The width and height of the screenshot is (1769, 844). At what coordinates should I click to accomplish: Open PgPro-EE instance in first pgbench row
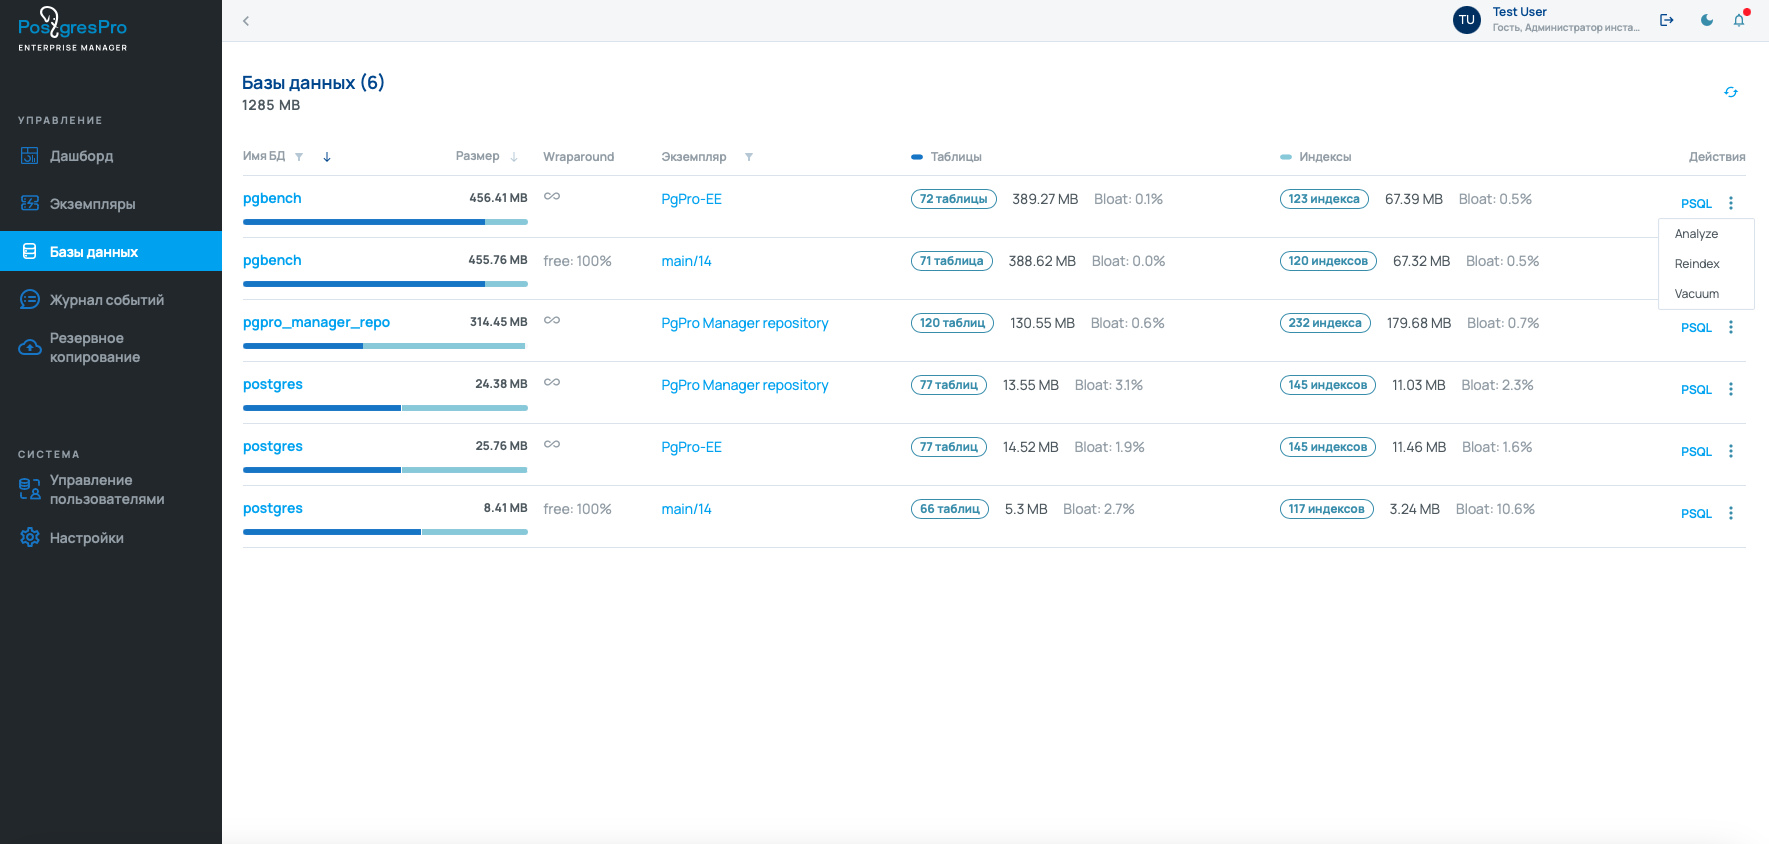691,199
